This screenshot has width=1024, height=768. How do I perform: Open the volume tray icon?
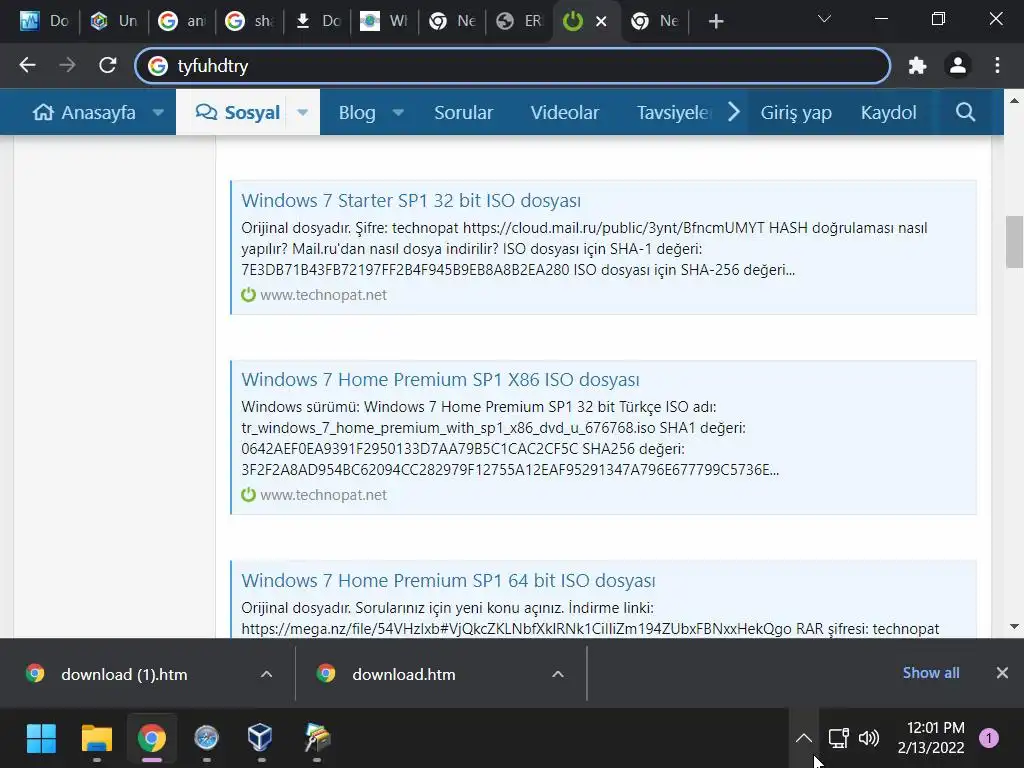tap(869, 739)
